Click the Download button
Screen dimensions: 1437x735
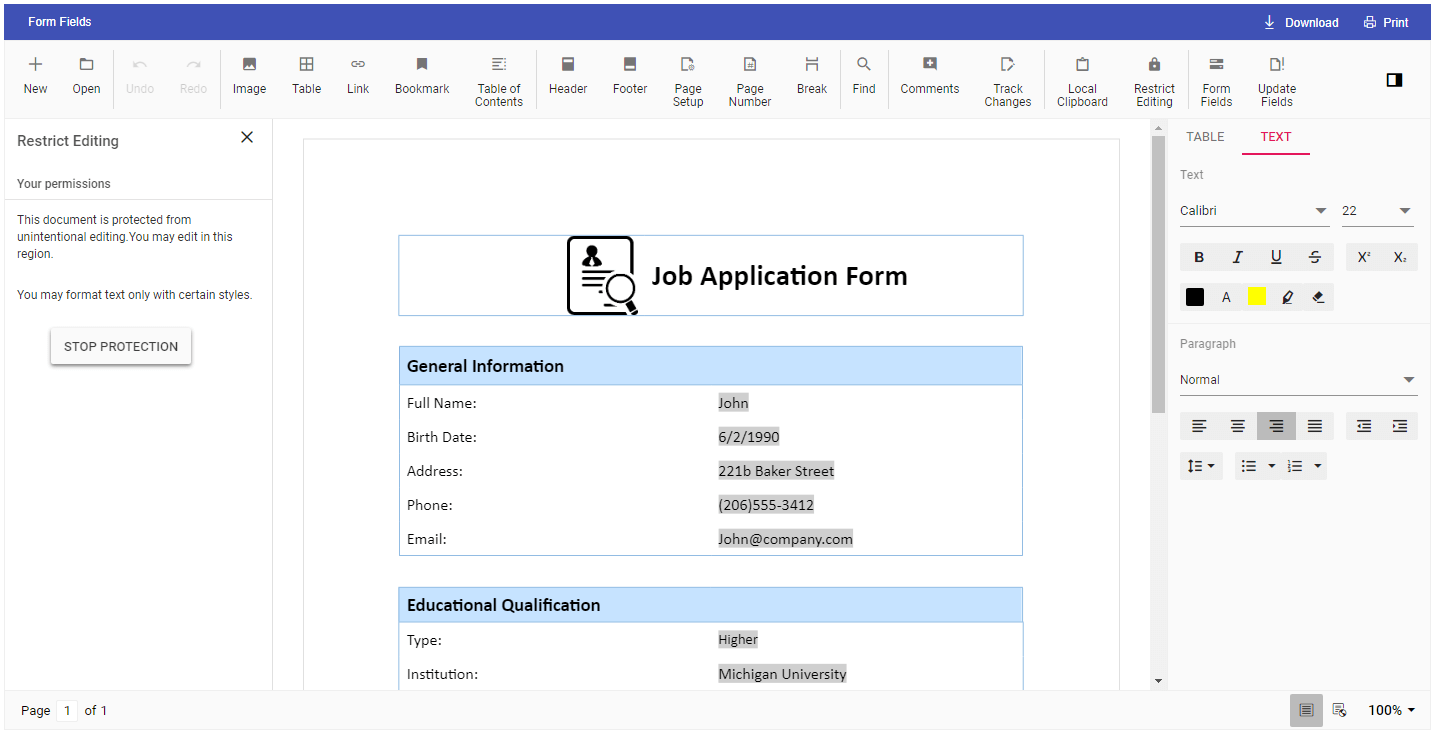[1301, 22]
